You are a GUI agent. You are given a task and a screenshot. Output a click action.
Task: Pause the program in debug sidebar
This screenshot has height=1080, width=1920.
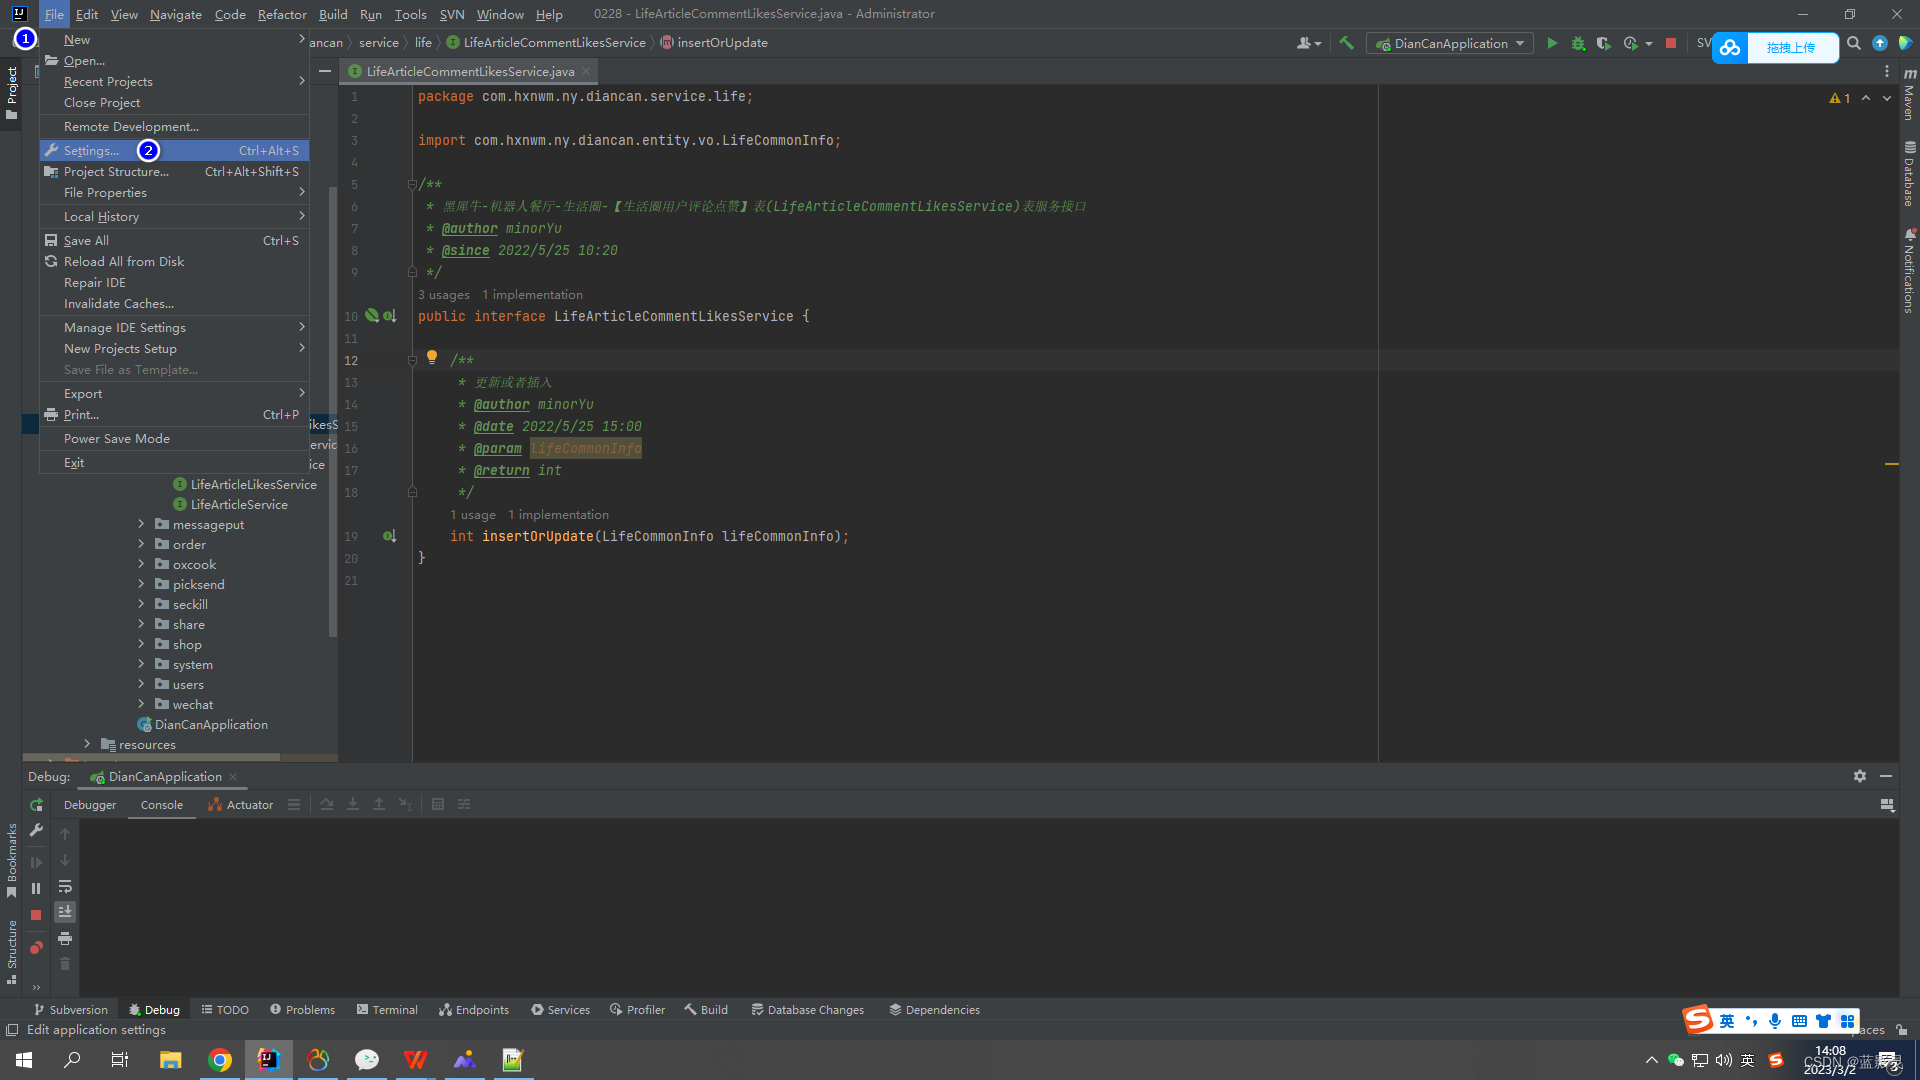tap(36, 888)
